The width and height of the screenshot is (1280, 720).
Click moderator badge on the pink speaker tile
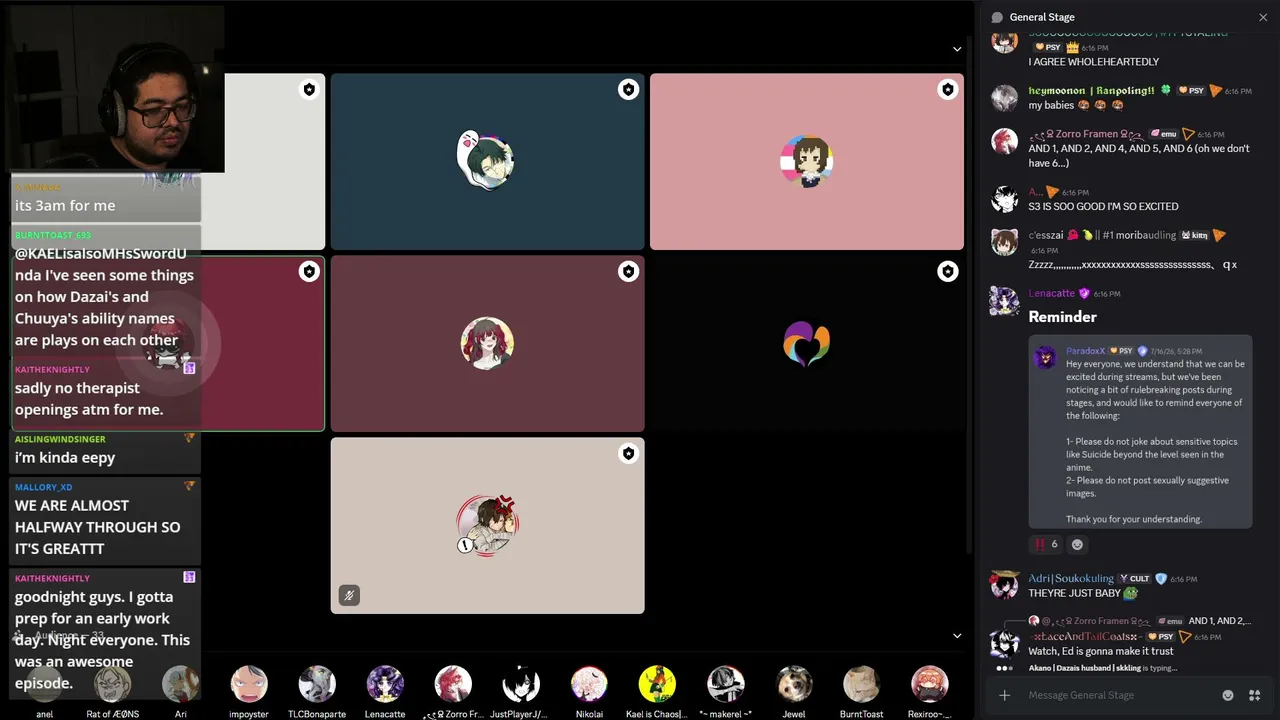point(947,90)
